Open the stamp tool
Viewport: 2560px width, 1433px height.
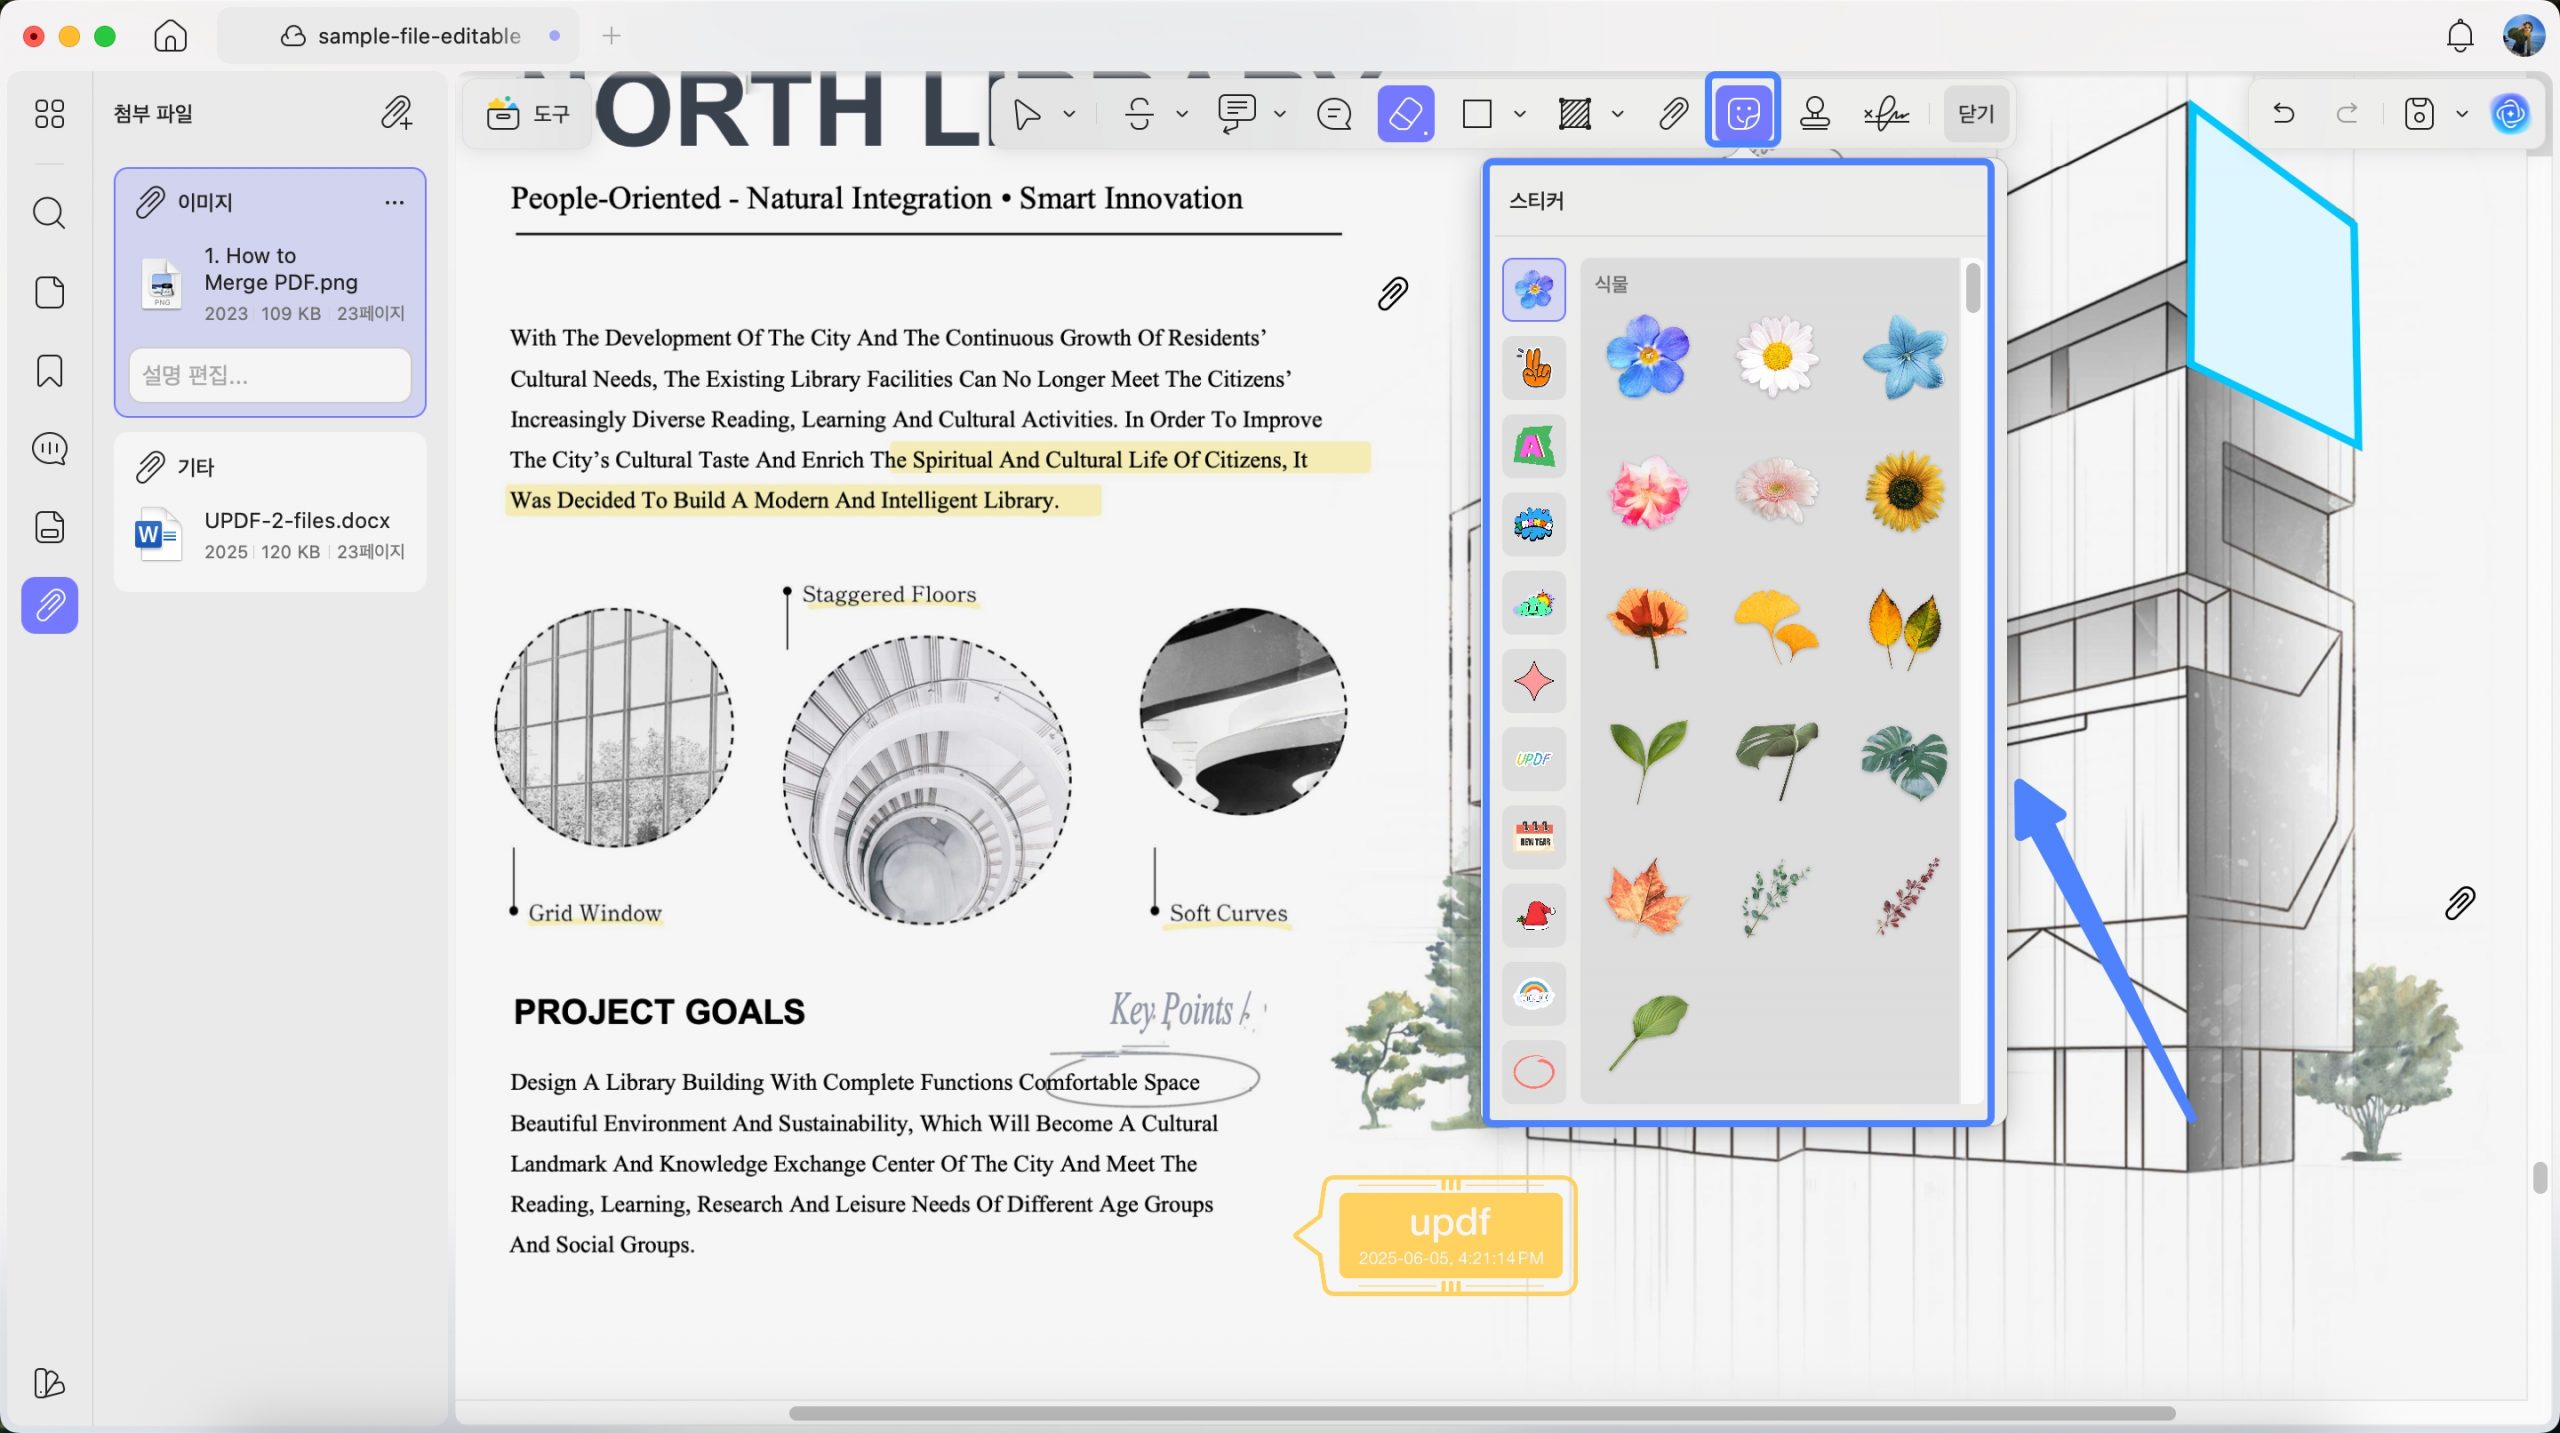tap(1815, 114)
